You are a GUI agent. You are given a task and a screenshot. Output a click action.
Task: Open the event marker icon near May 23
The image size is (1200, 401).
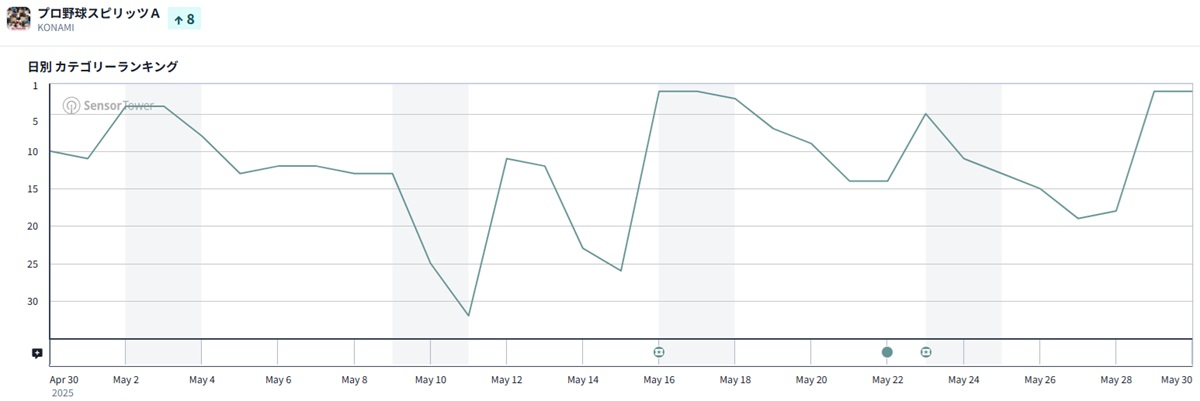click(926, 352)
